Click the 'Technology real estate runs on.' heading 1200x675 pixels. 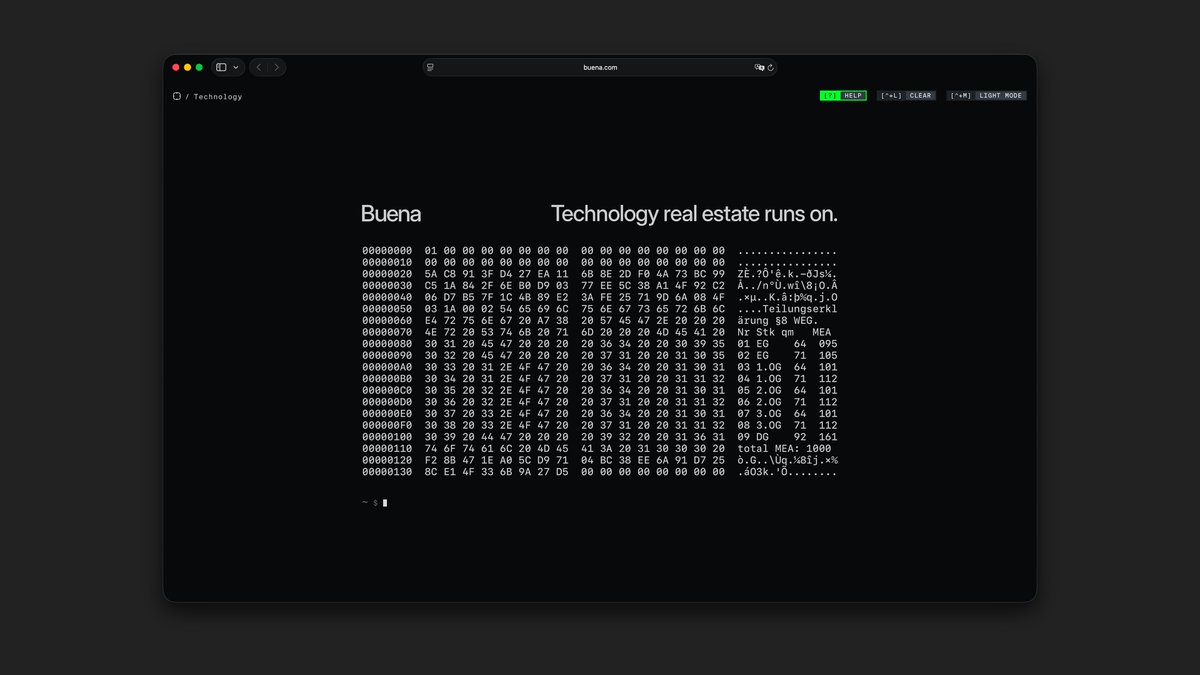(694, 214)
